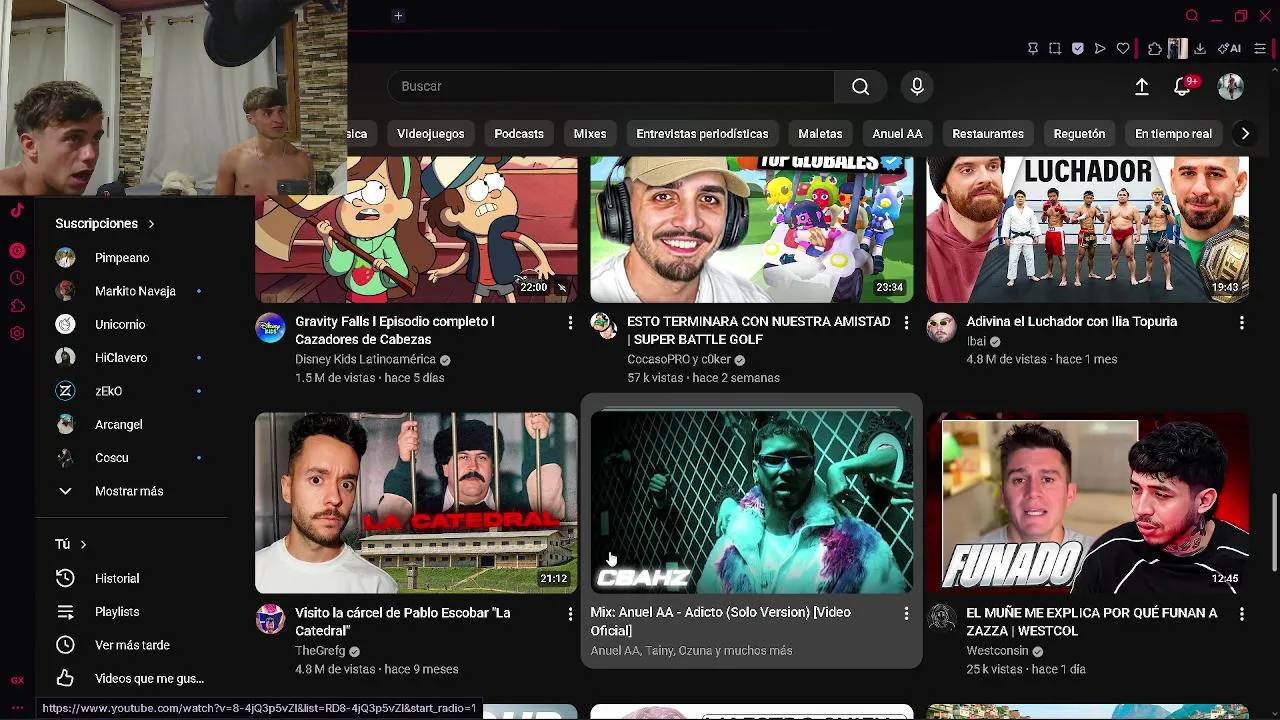The height and width of the screenshot is (720, 1280).
Task: Open the browser downloads icon
Action: 1200,48
